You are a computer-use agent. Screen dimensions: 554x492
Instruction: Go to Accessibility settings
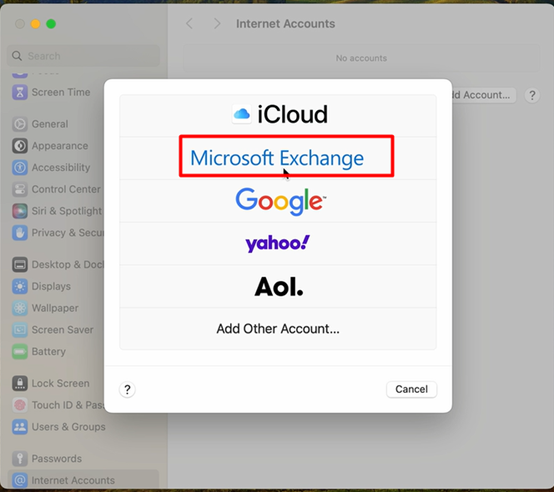pos(57,167)
